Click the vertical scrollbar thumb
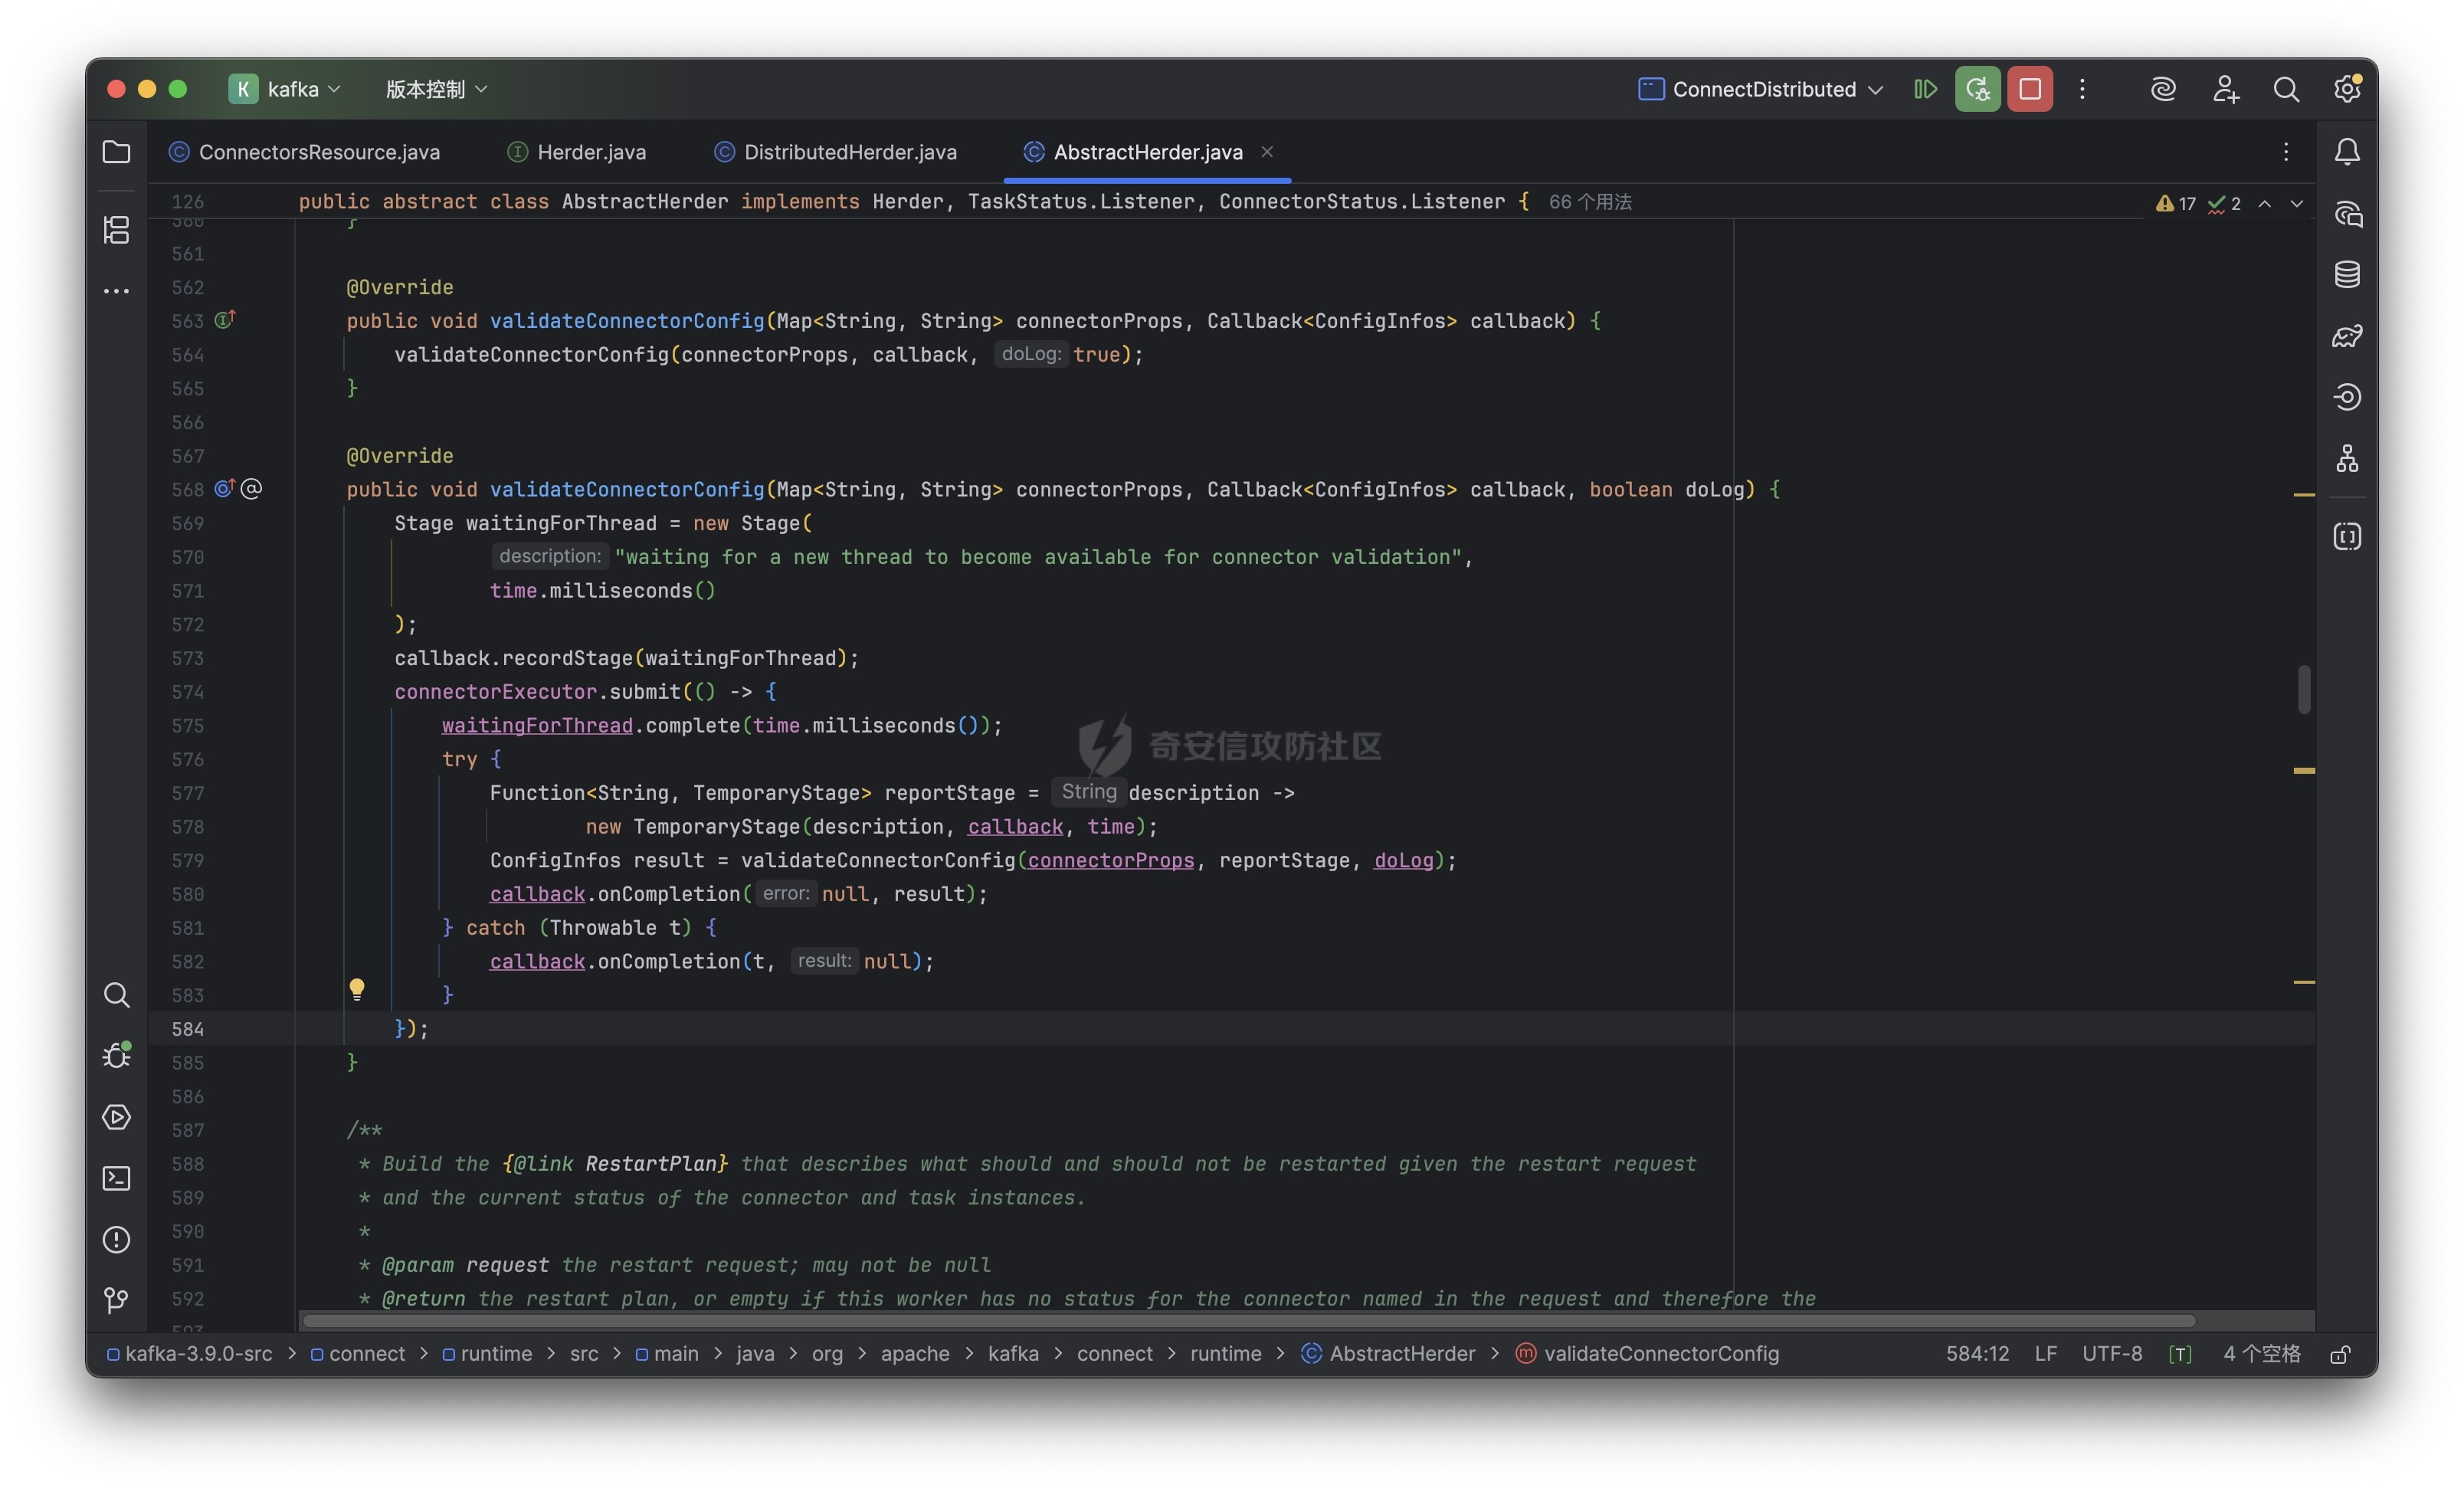This screenshot has height=1491, width=2464. click(x=2304, y=689)
